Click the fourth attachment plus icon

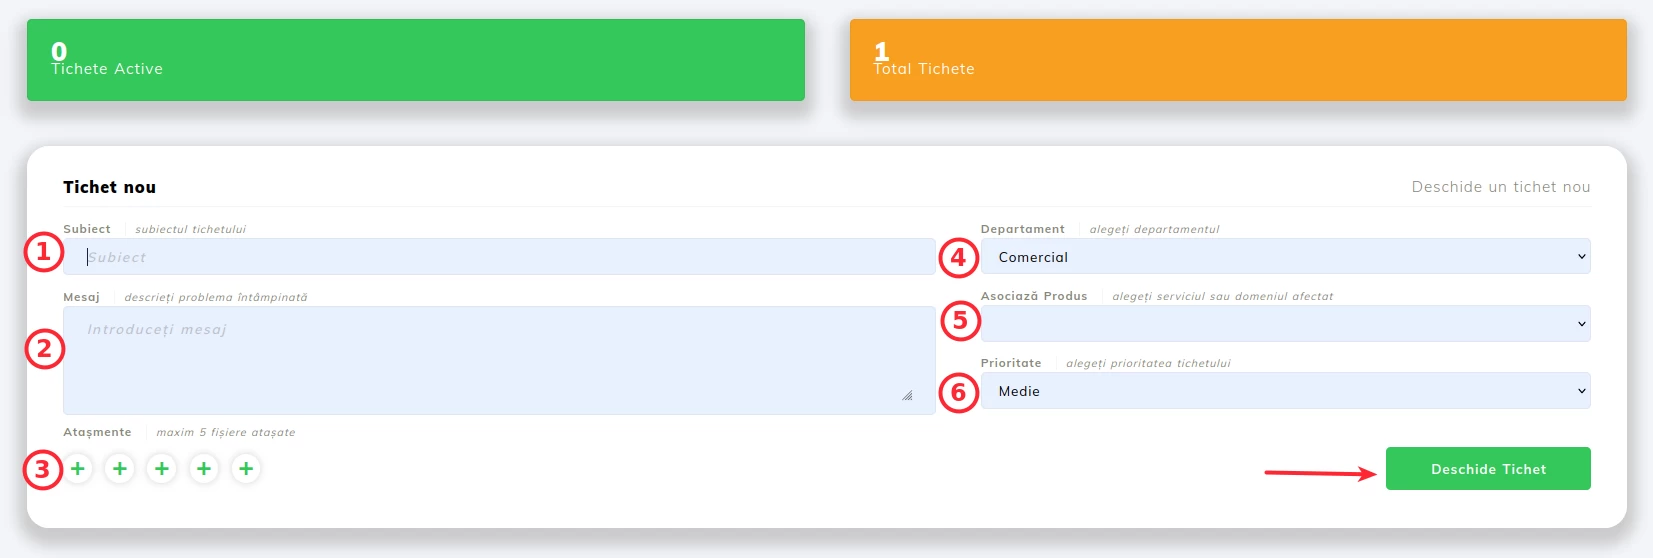204,468
